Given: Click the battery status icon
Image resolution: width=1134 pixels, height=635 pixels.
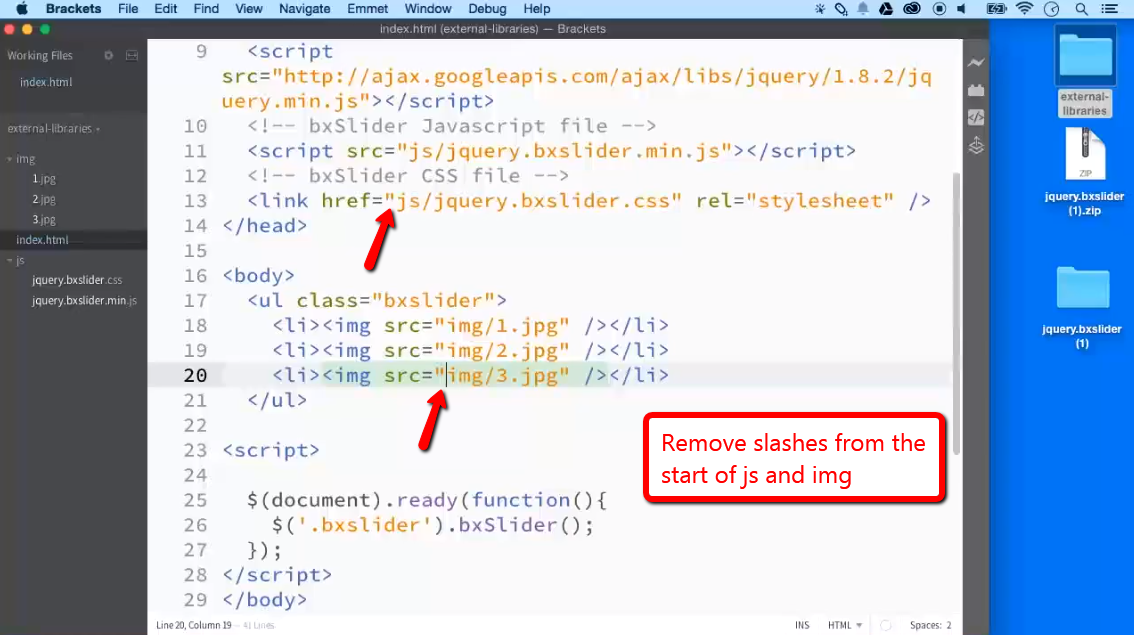Looking at the screenshot, I should 997,9.
